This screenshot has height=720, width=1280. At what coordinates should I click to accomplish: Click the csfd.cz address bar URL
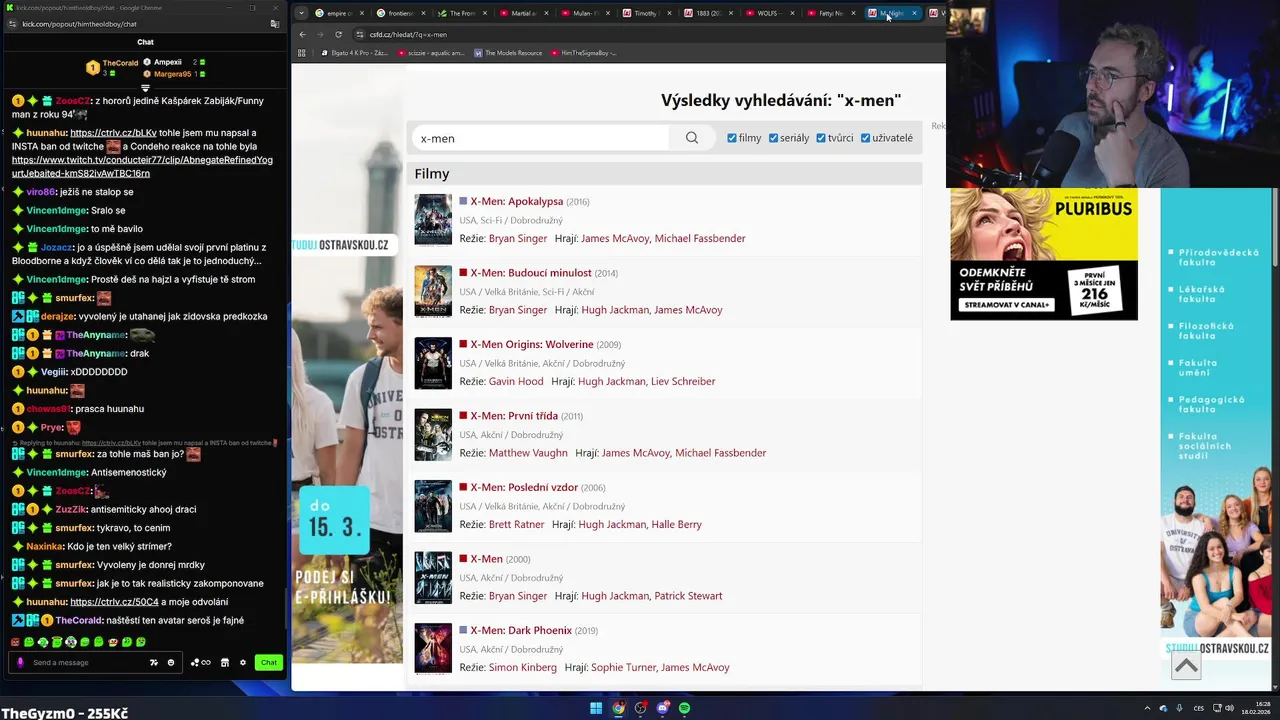pyautogui.click(x=408, y=34)
